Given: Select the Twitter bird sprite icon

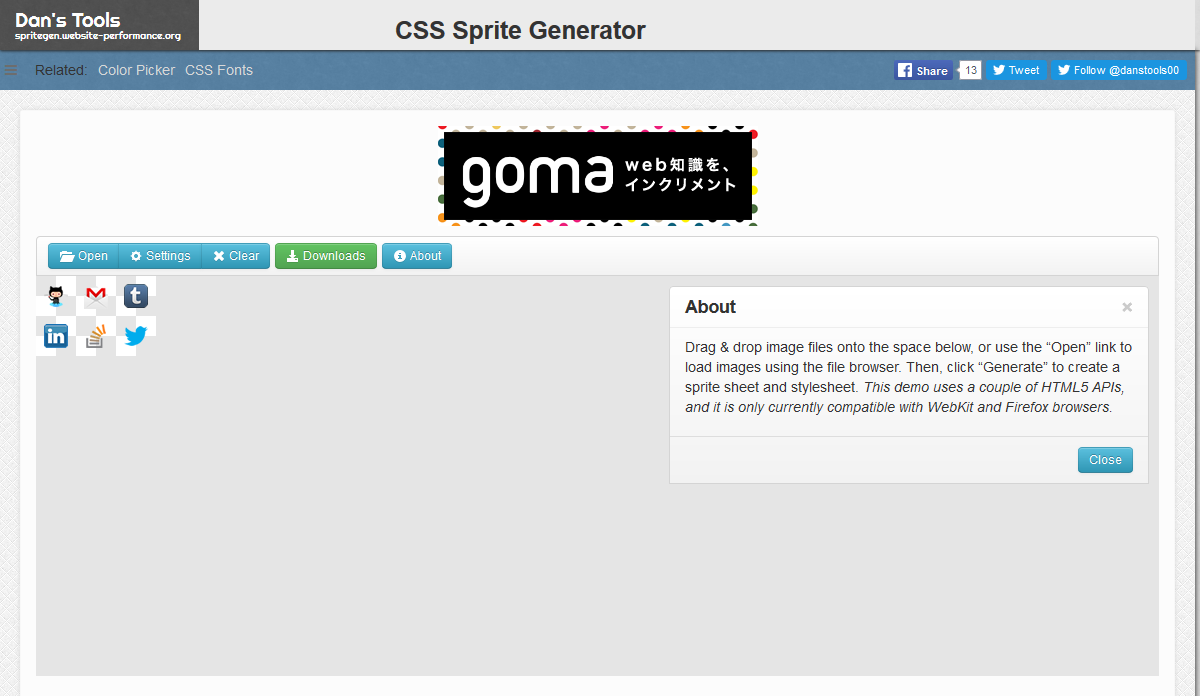Looking at the screenshot, I should (x=136, y=336).
